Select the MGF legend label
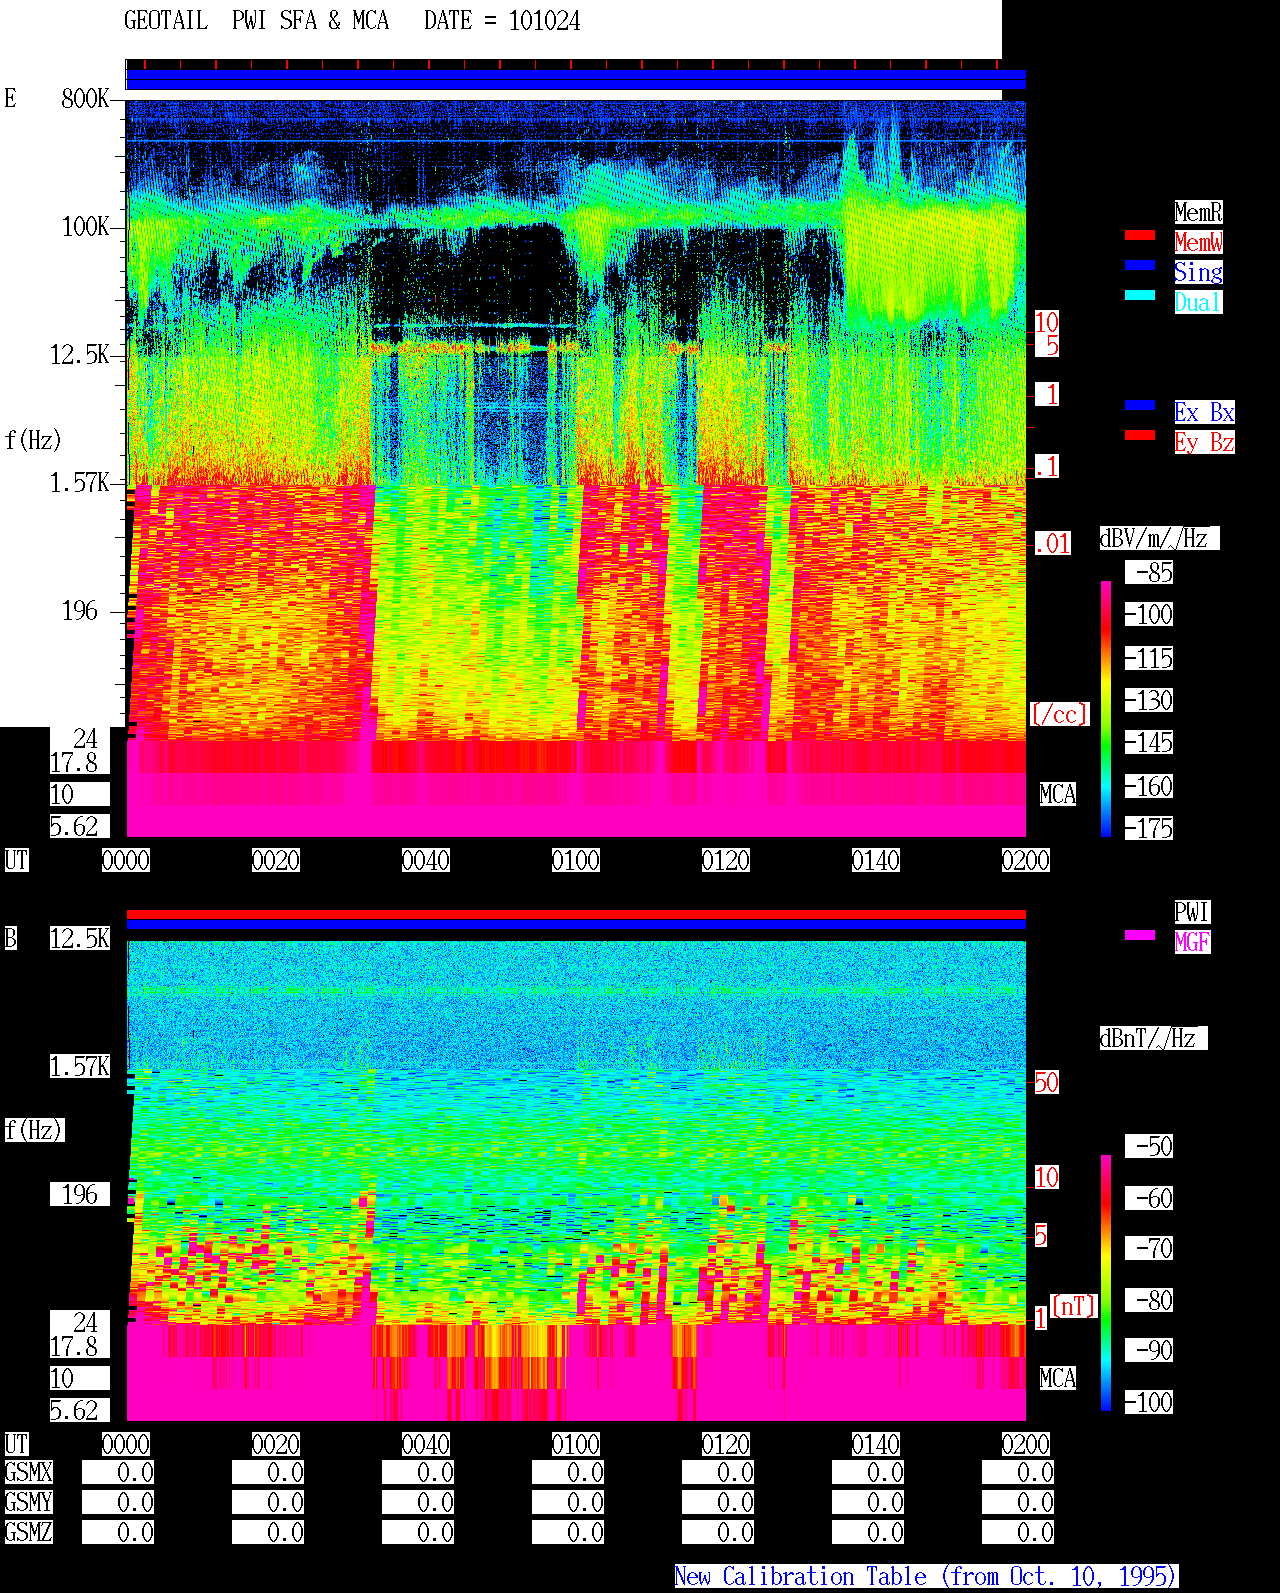 tap(1192, 942)
